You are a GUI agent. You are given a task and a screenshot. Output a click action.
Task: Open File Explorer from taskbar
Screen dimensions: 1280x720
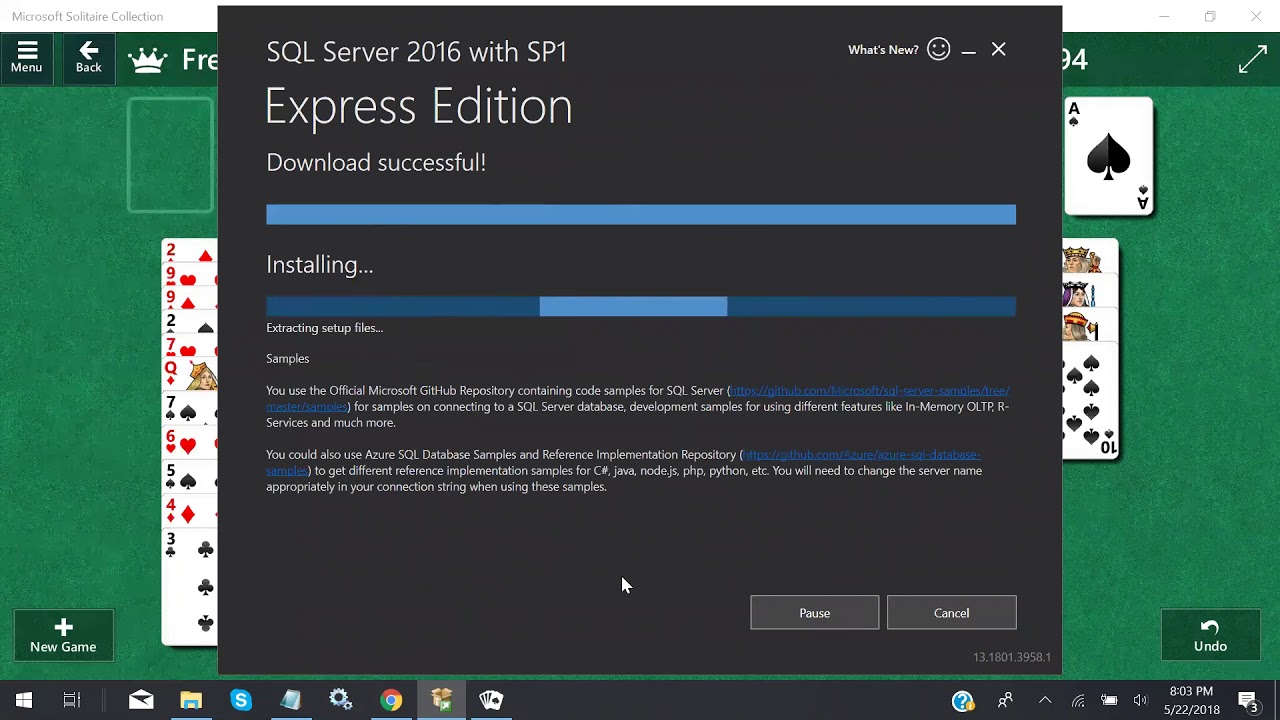click(x=191, y=700)
